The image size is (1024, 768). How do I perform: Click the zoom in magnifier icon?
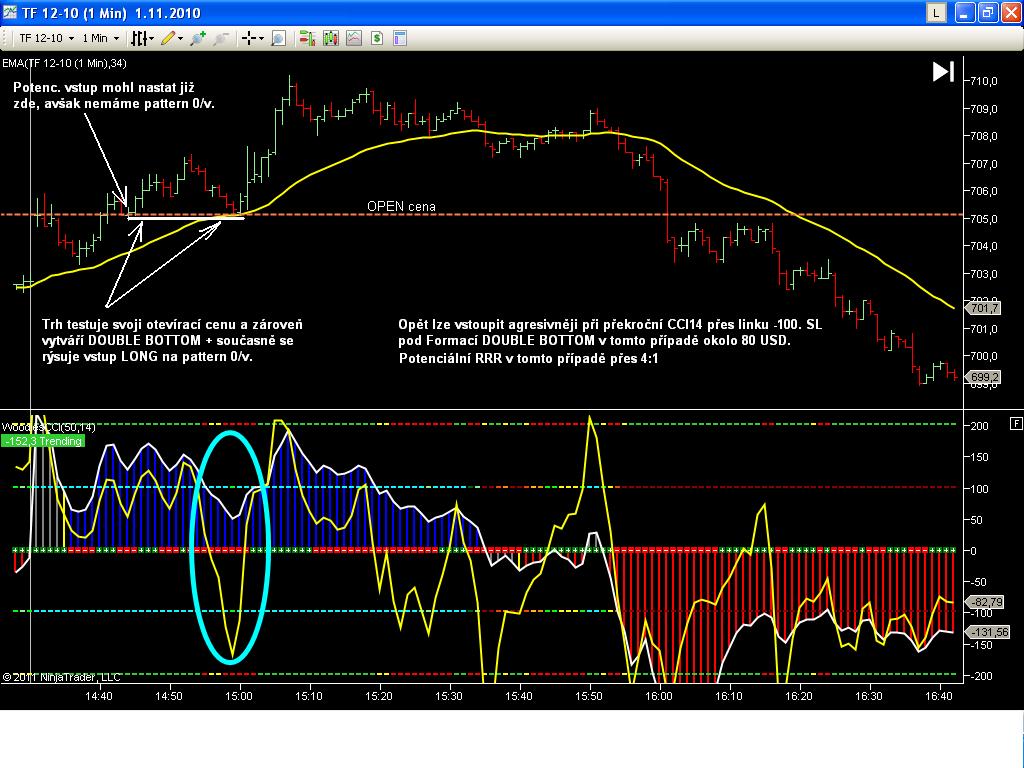point(198,39)
